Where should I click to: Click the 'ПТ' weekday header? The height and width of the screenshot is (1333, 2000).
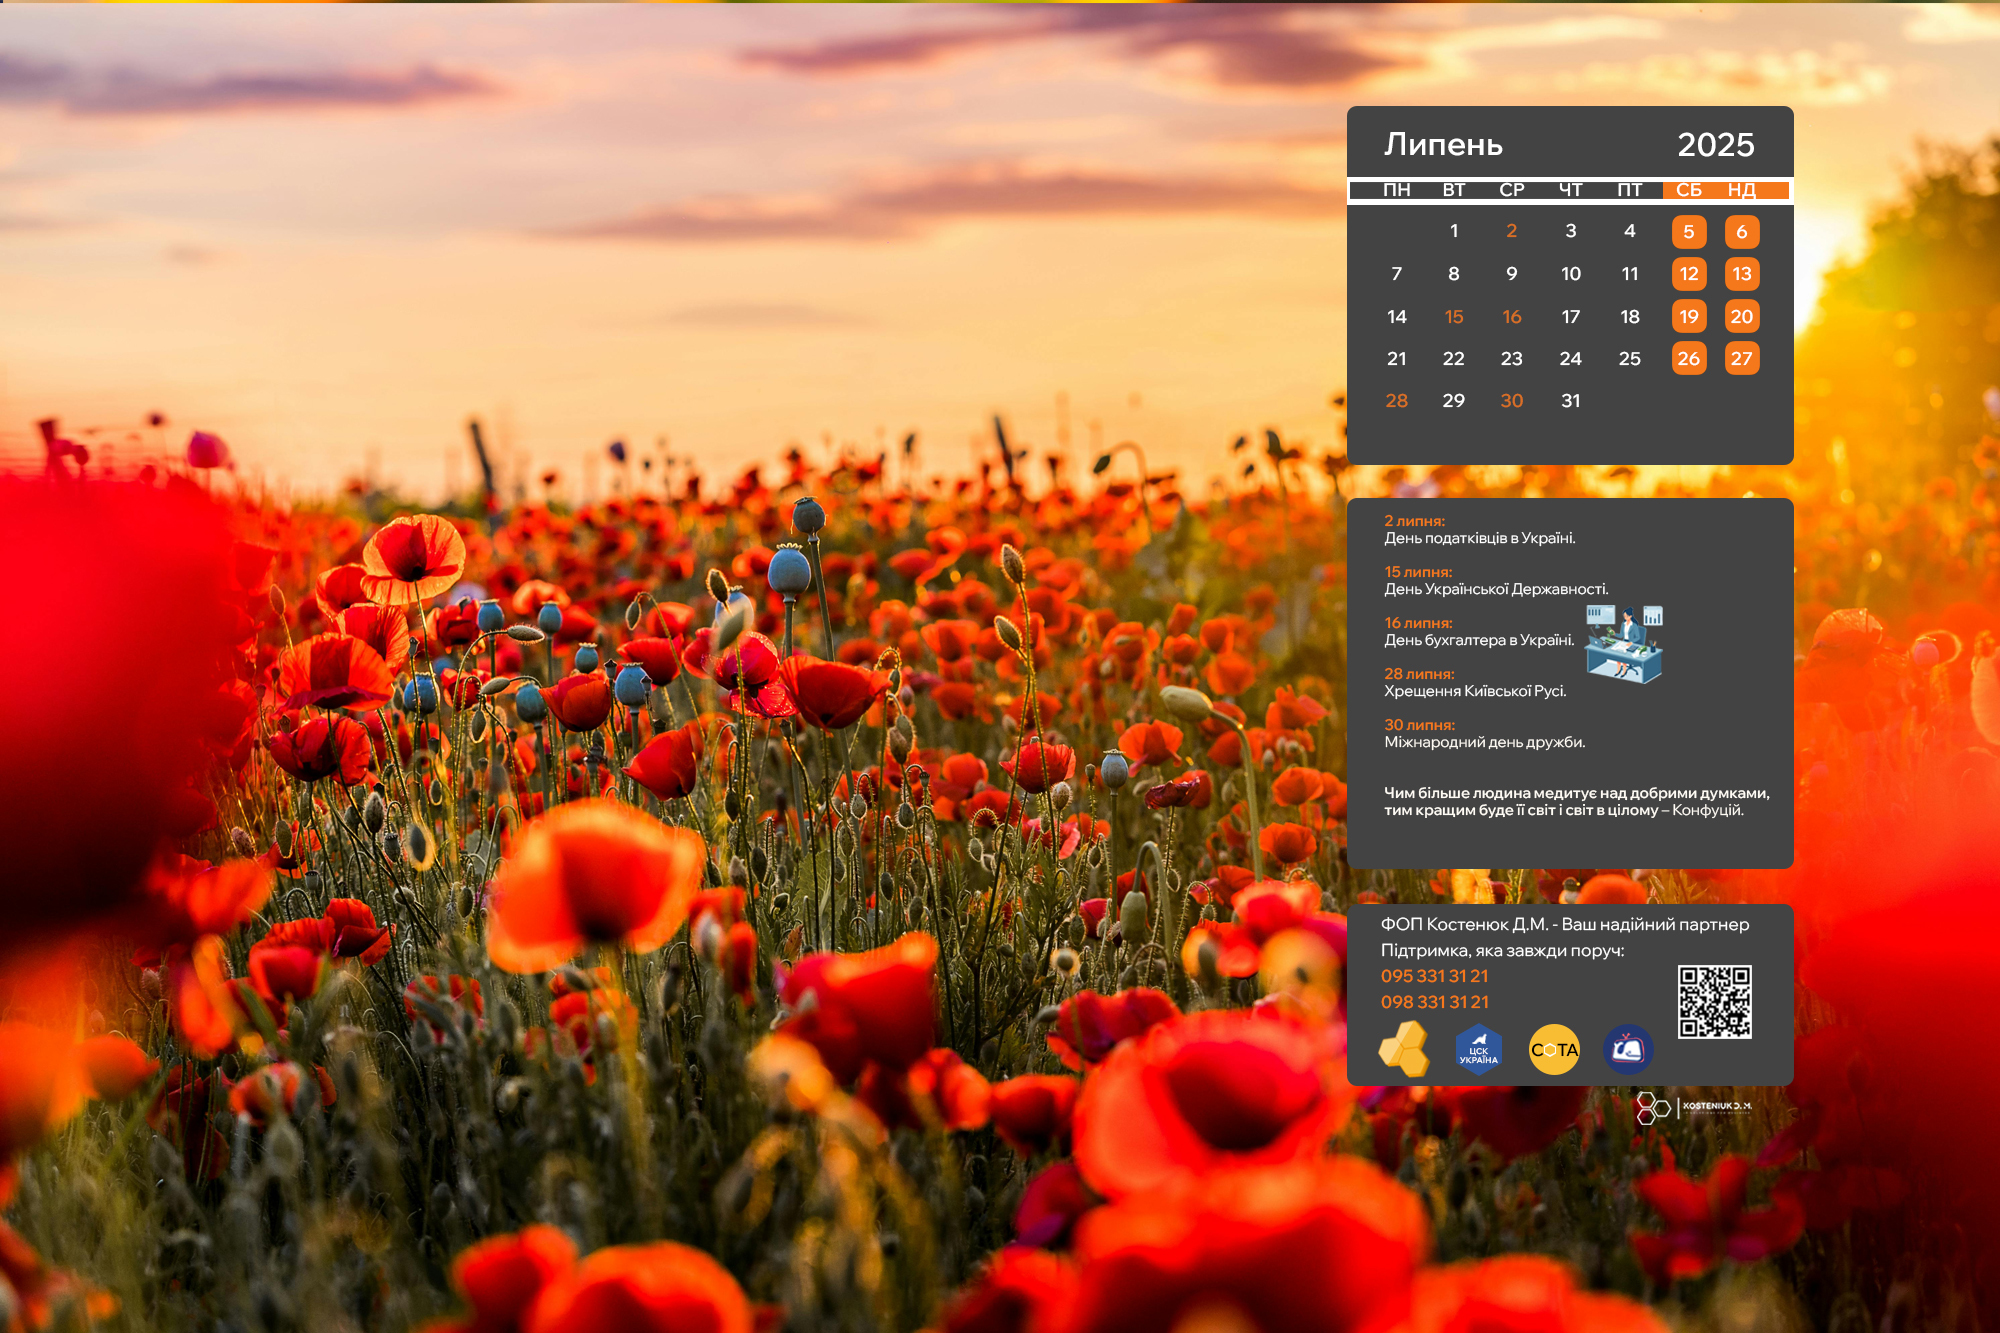click(1630, 190)
